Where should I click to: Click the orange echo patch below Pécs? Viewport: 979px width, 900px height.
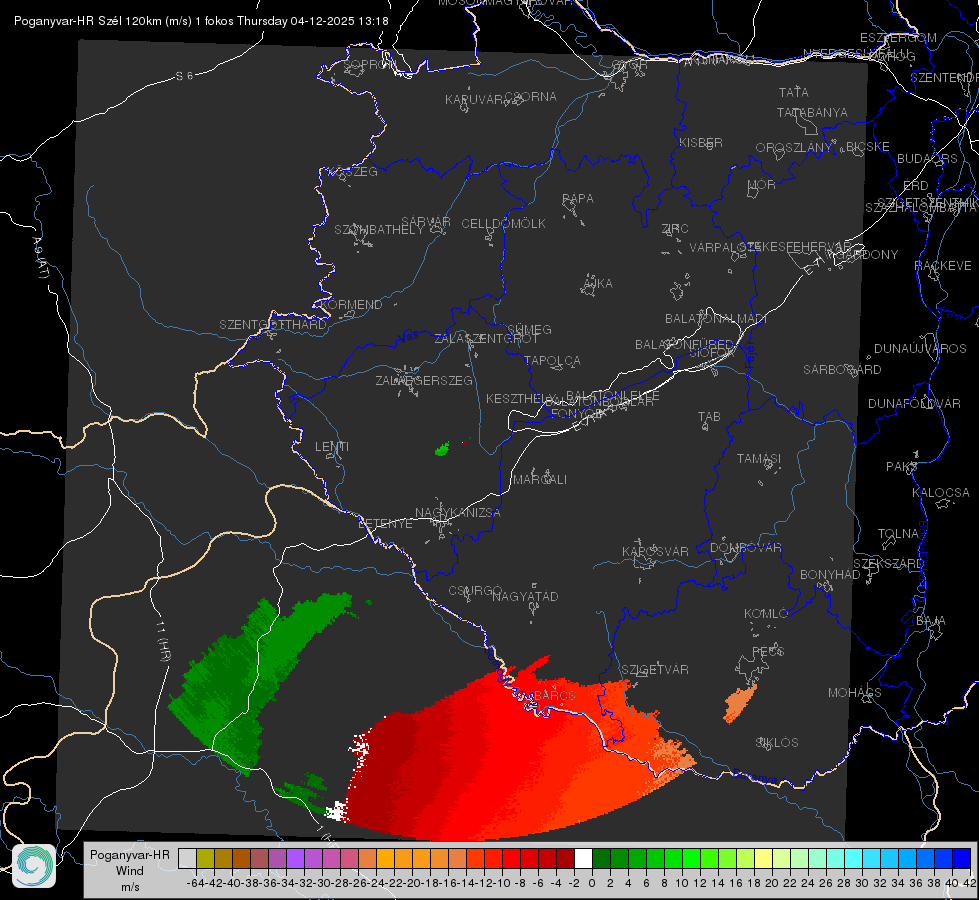click(740, 703)
